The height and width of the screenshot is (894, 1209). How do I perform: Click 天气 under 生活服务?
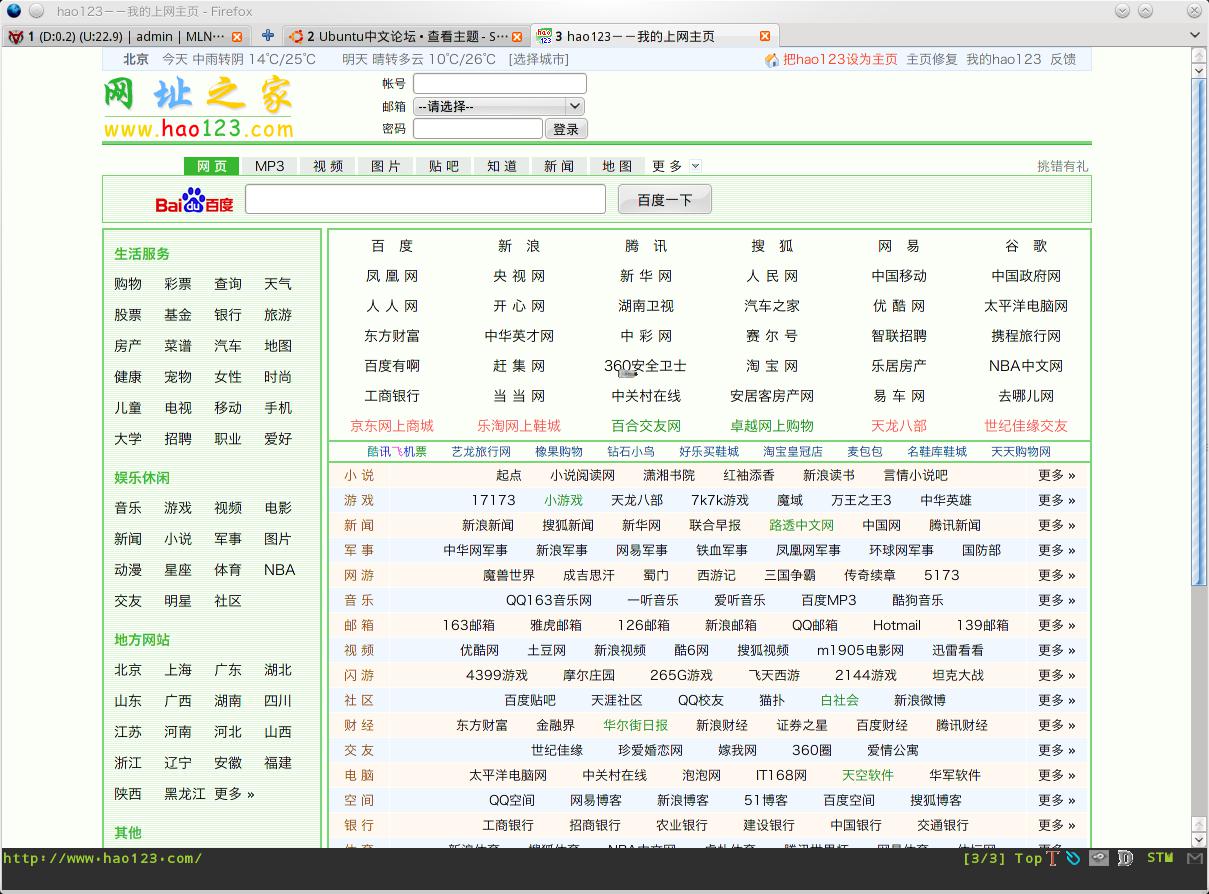[x=278, y=284]
